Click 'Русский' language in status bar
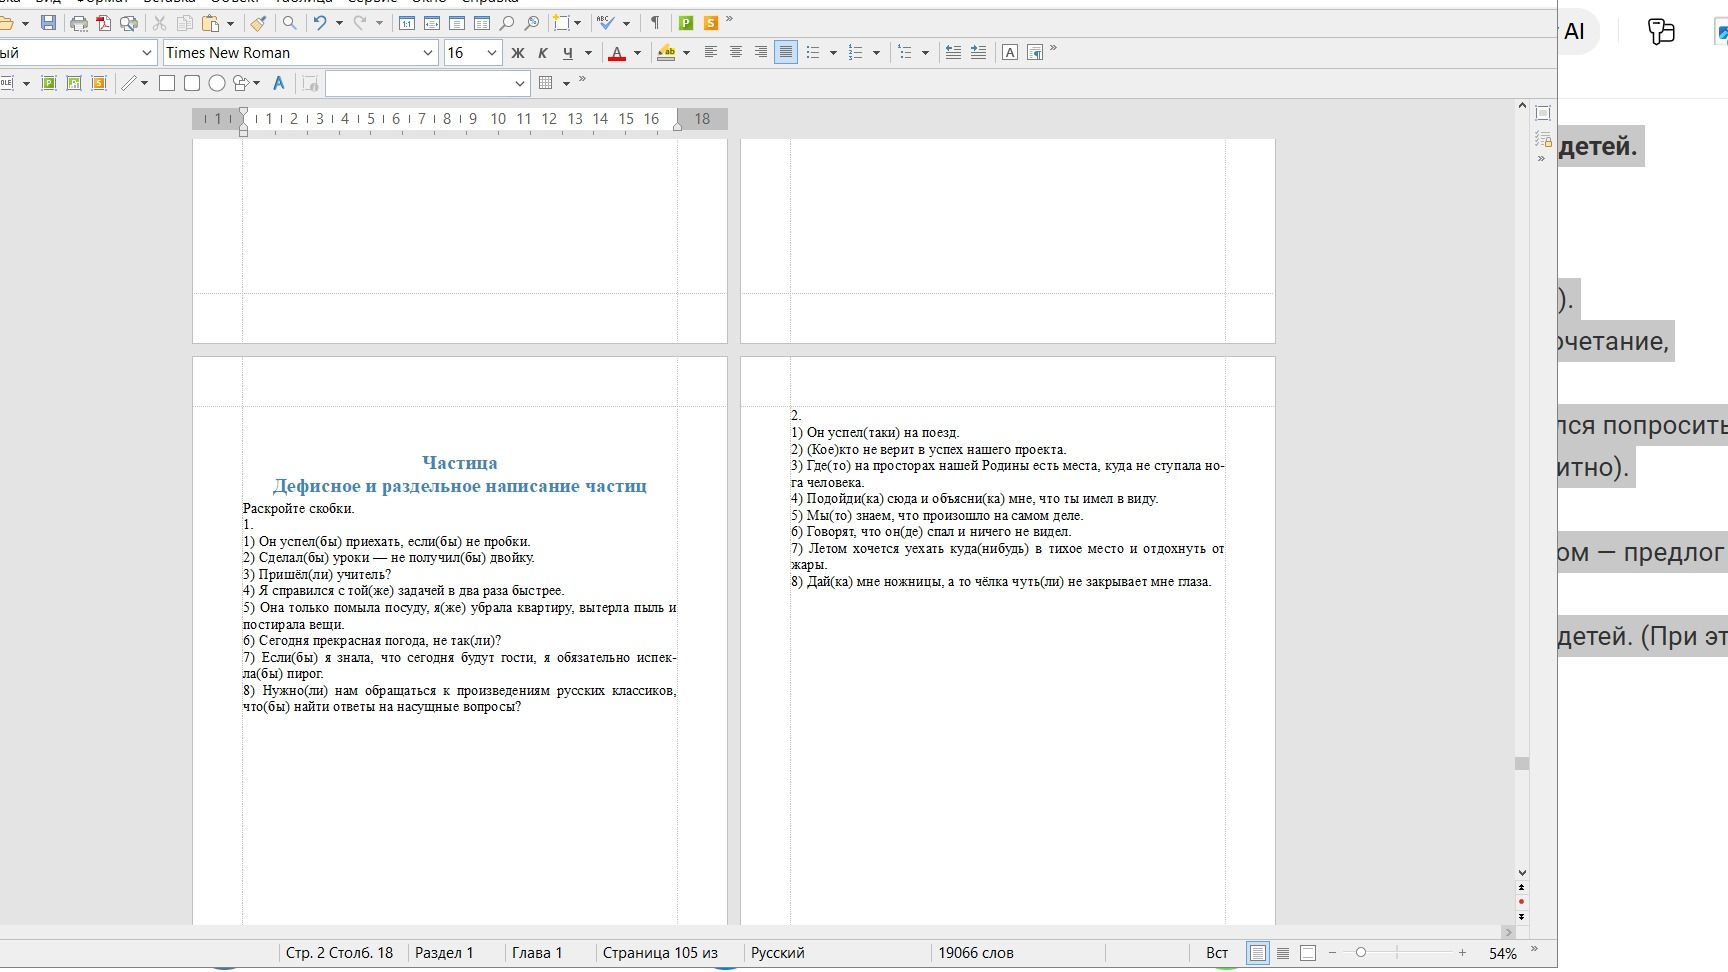The height and width of the screenshot is (972, 1728). click(x=778, y=953)
